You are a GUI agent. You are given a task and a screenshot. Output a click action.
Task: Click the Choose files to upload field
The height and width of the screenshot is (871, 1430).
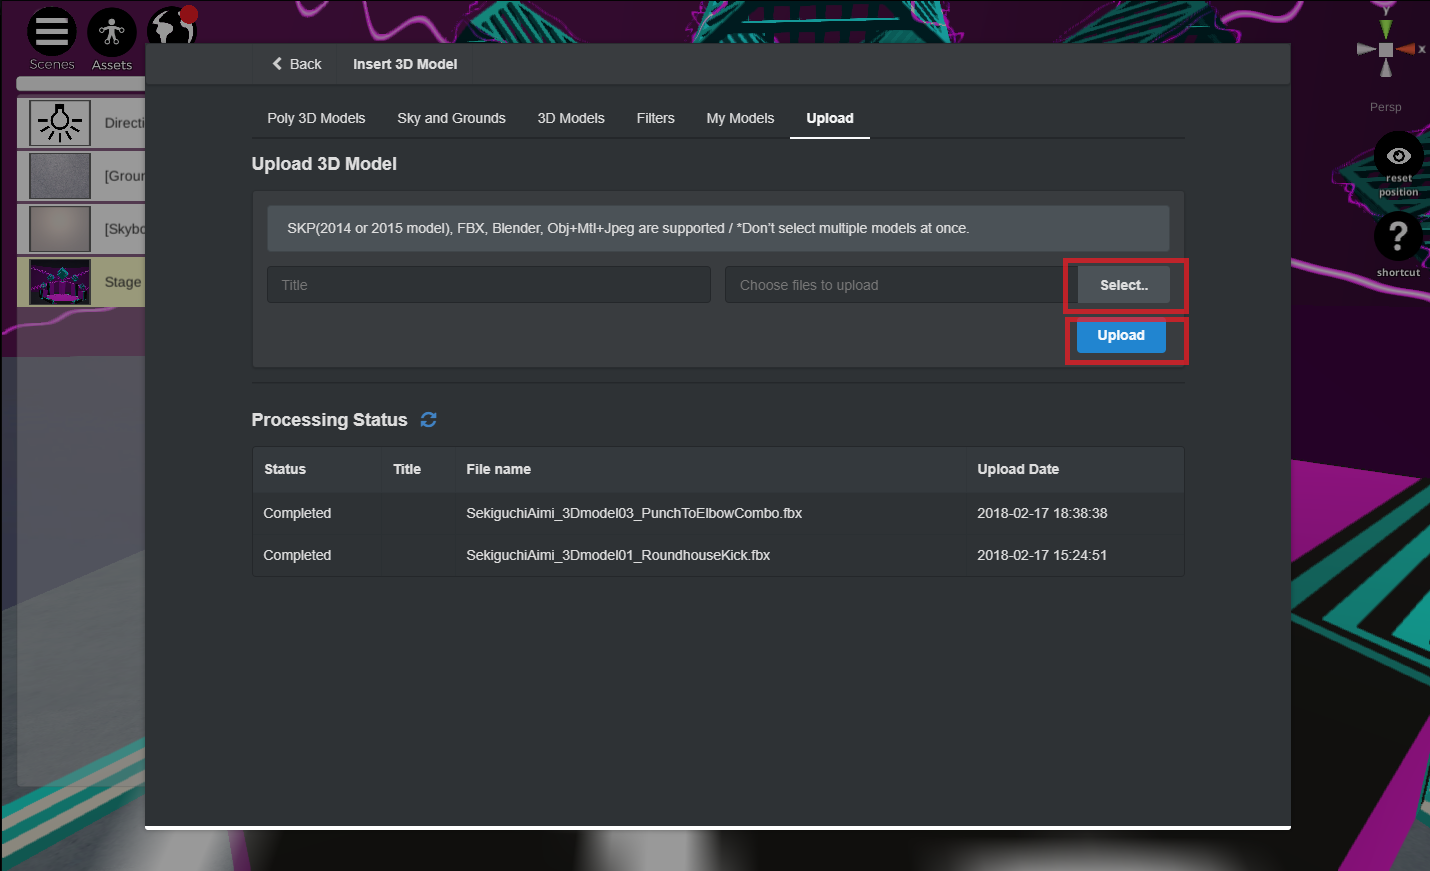click(901, 285)
